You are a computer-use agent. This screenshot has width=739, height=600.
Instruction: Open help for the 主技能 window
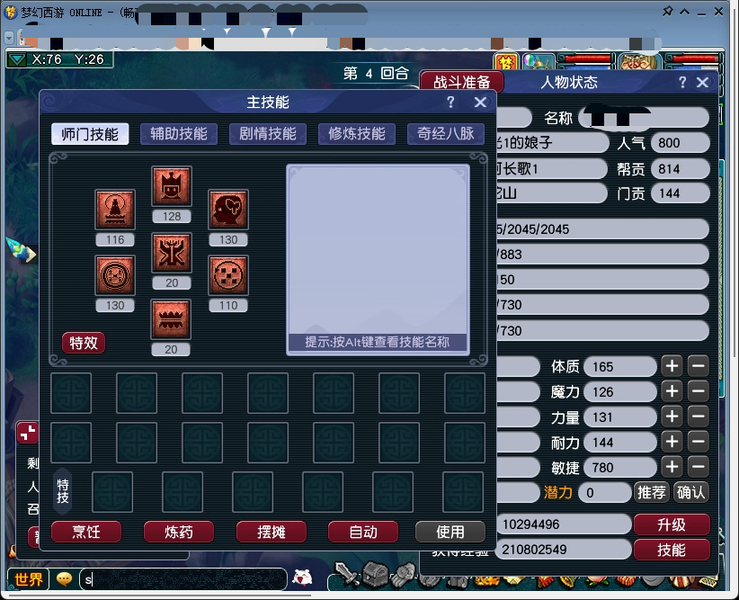pyautogui.click(x=451, y=102)
